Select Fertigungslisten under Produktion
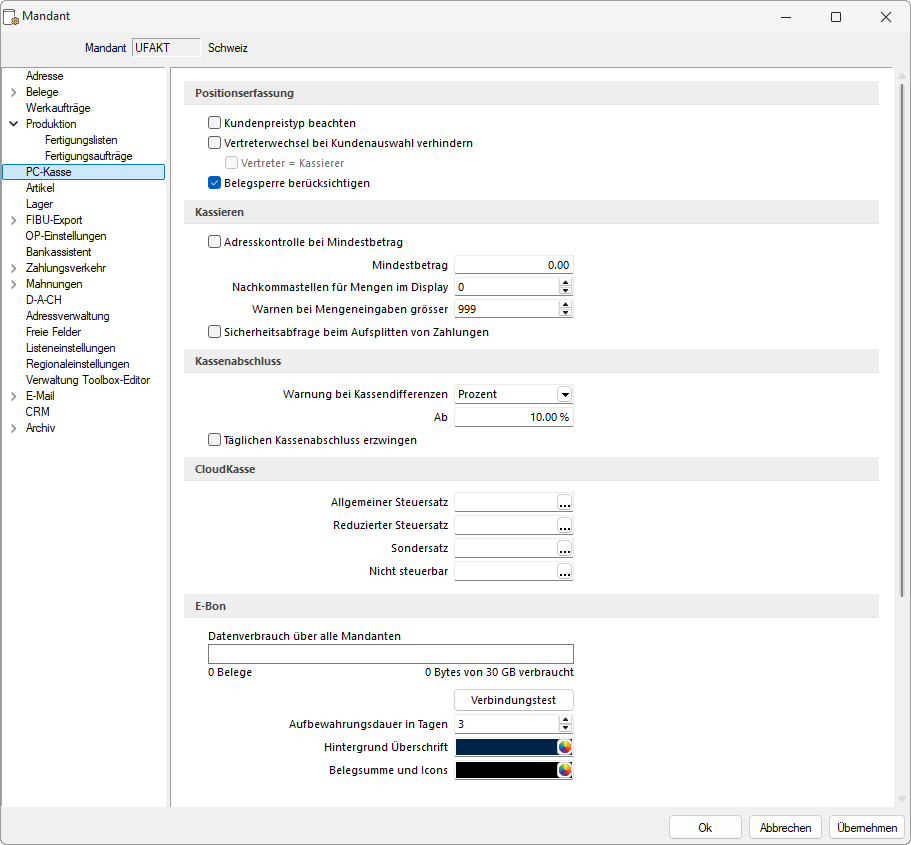Screen dimensions: 911x845 81,140
